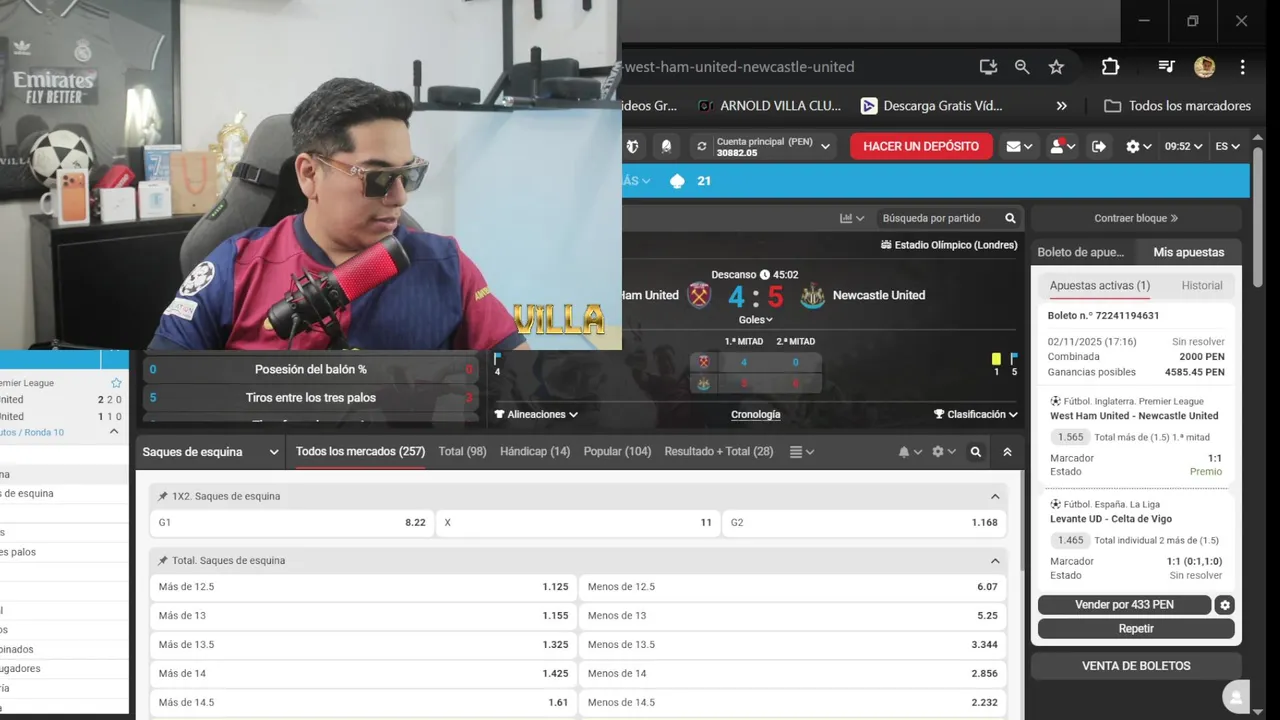Viewport: 1280px width, 720px height.
Task: Favorite the Premier League with star icon
Action: [x=116, y=383]
